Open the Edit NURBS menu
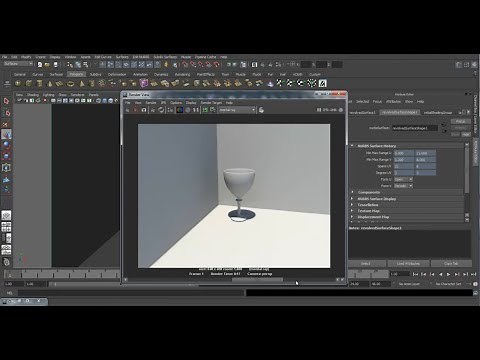Viewport: 480px width, 360px height. click(x=141, y=57)
